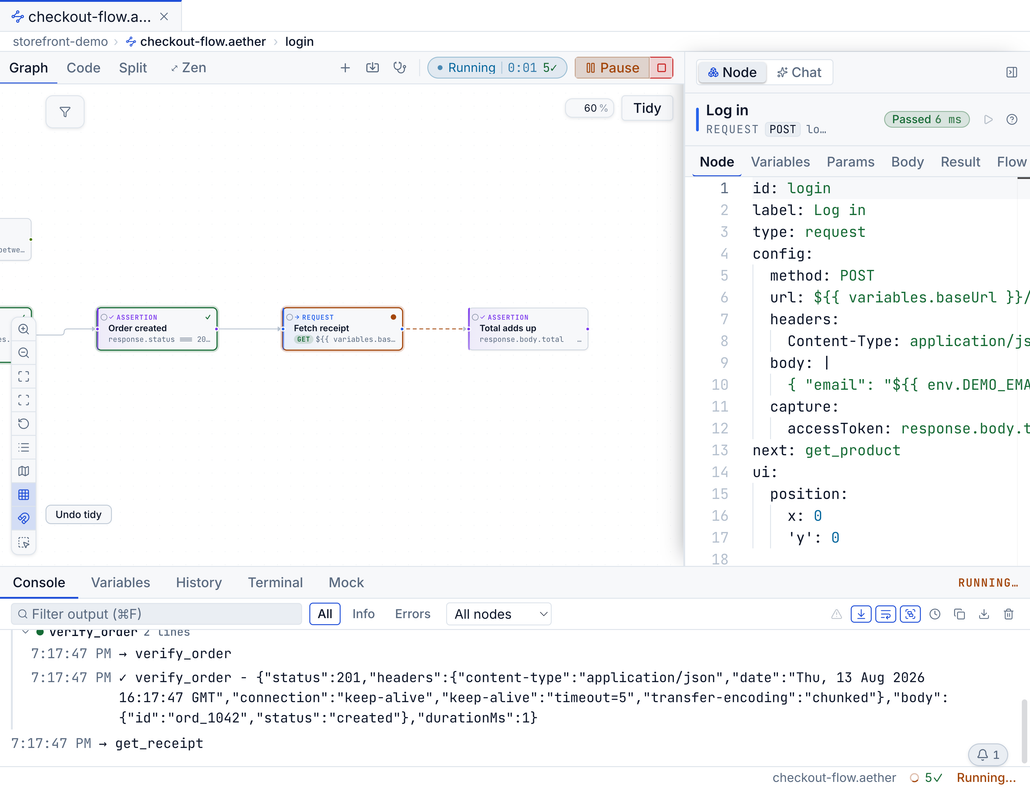Toggle the grid display icon

[24, 494]
